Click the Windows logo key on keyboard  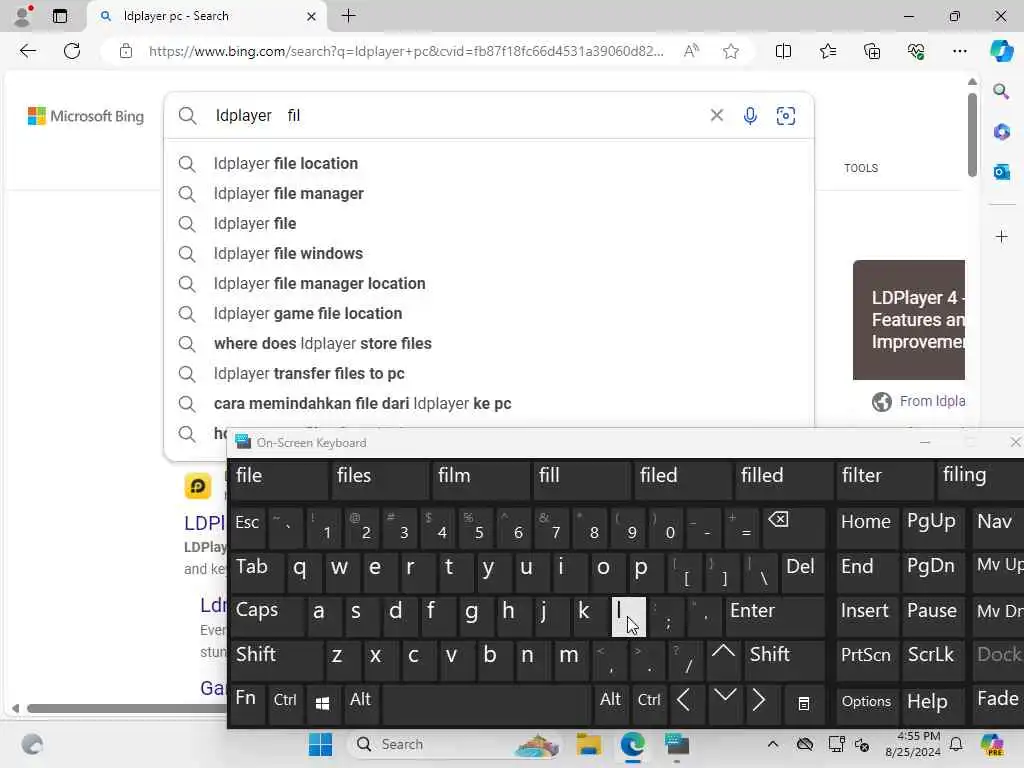322,703
